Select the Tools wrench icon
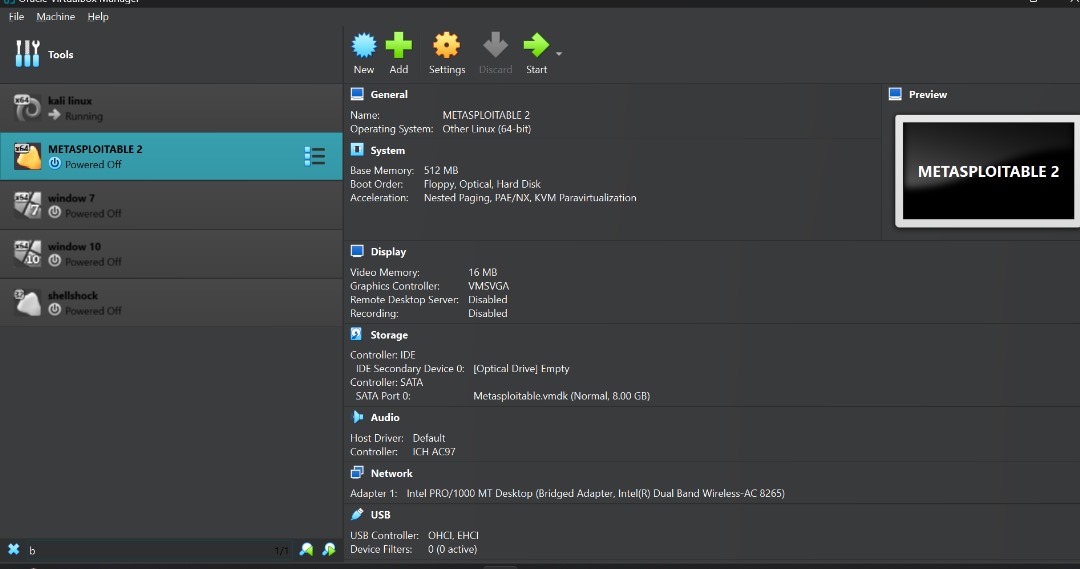This screenshot has height=569, width=1080. click(x=28, y=54)
